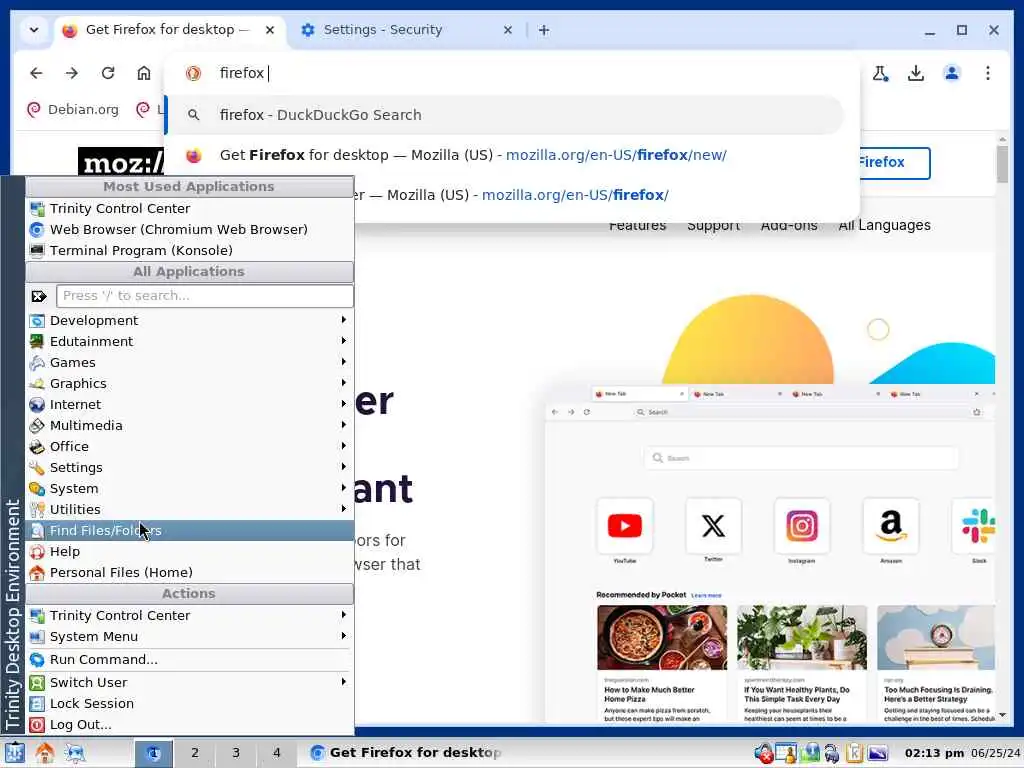Expand the System Menu entry

click(190, 637)
